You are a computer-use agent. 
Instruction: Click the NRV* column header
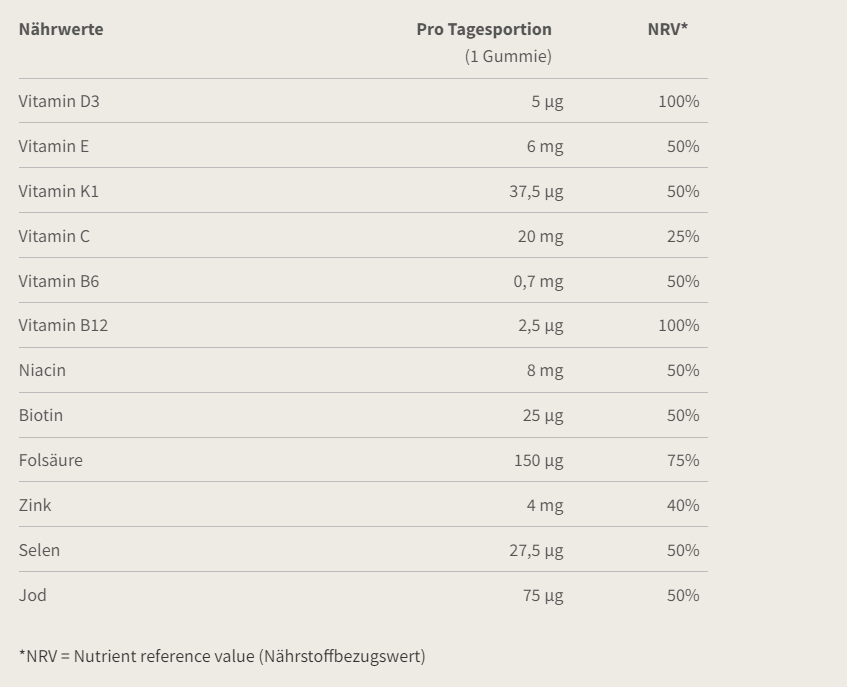click(668, 29)
